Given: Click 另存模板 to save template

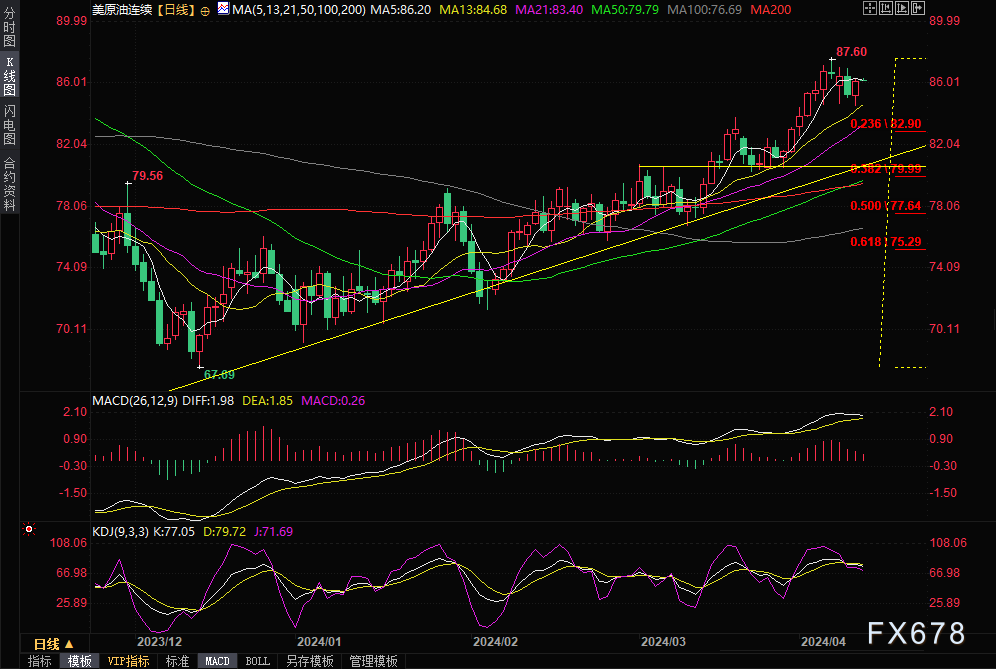Looking at the screenshot, I should tap(309, 661).
